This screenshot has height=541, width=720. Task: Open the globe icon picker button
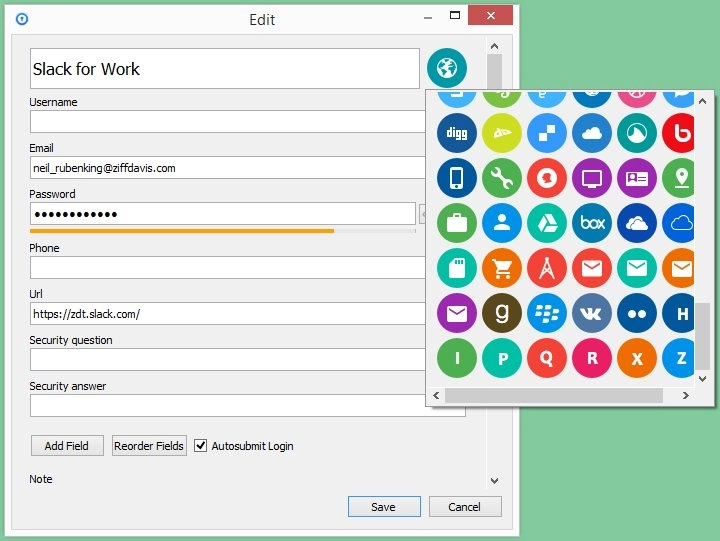pos(447,68)
